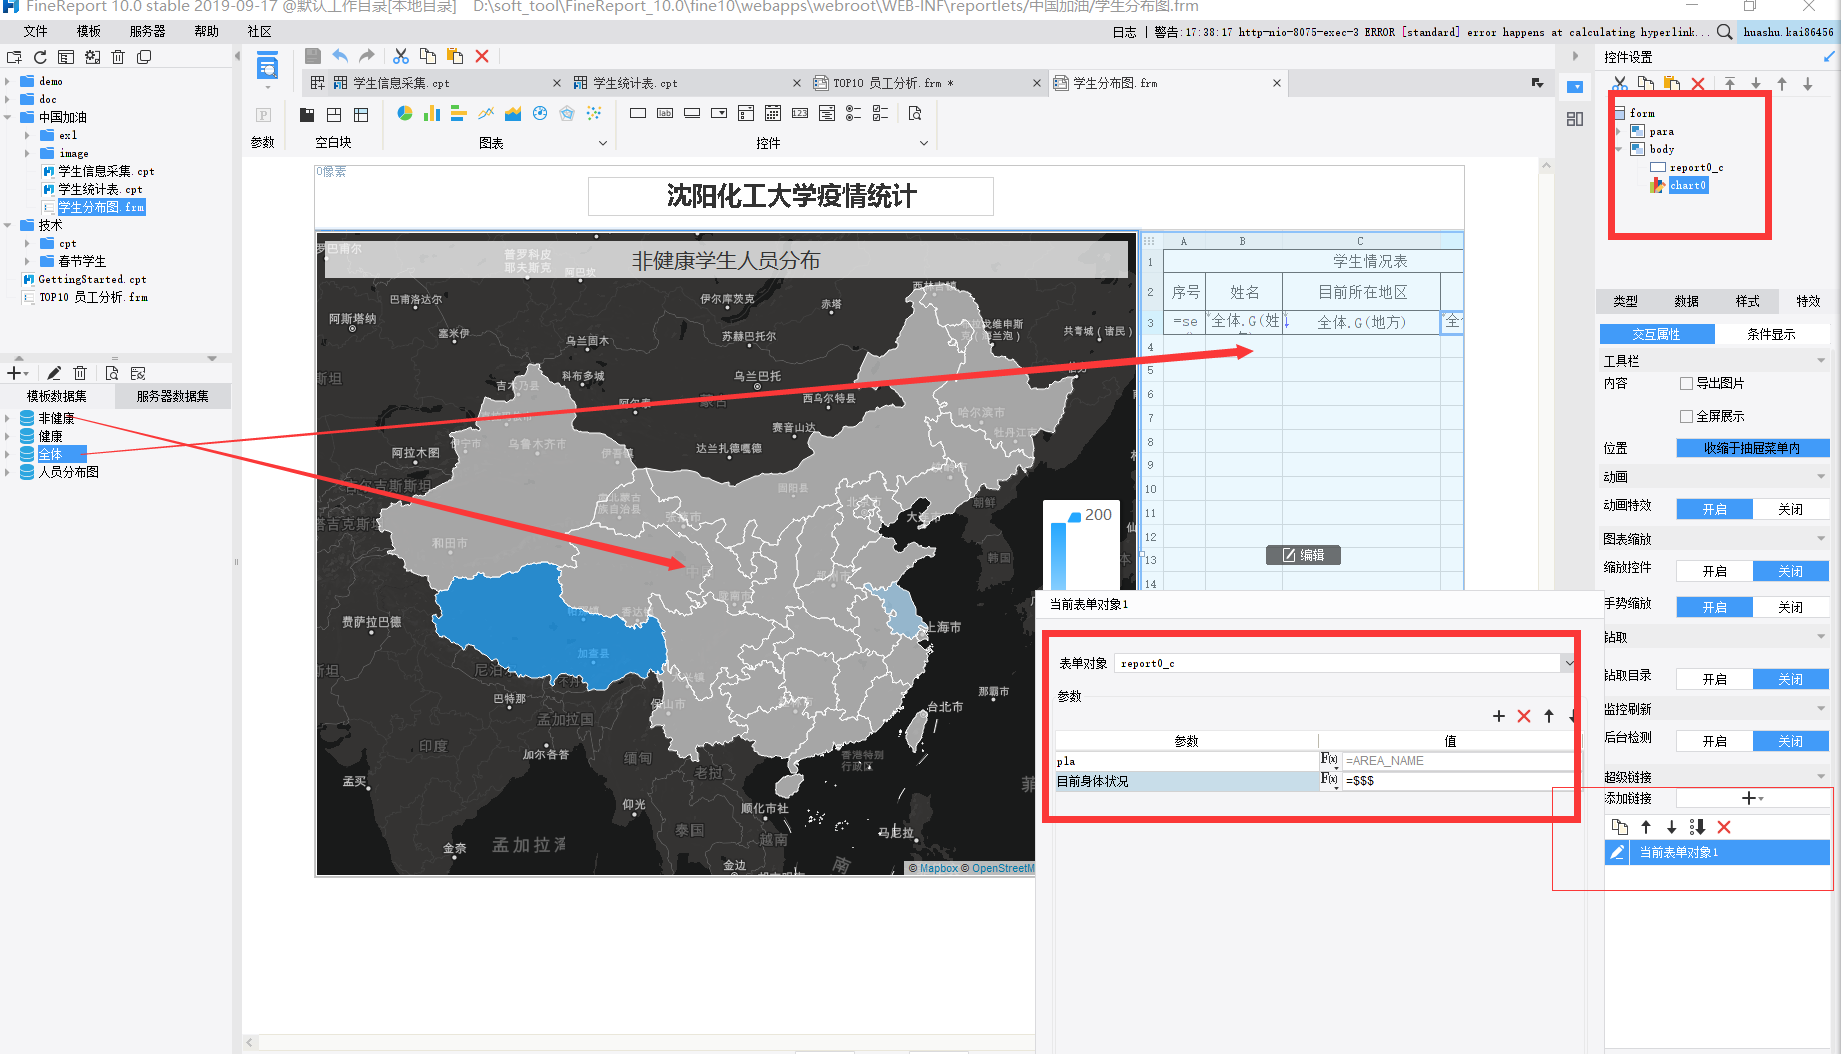Click the redo arrow icon
1841x1054 pixels.
tap(367, 56)
